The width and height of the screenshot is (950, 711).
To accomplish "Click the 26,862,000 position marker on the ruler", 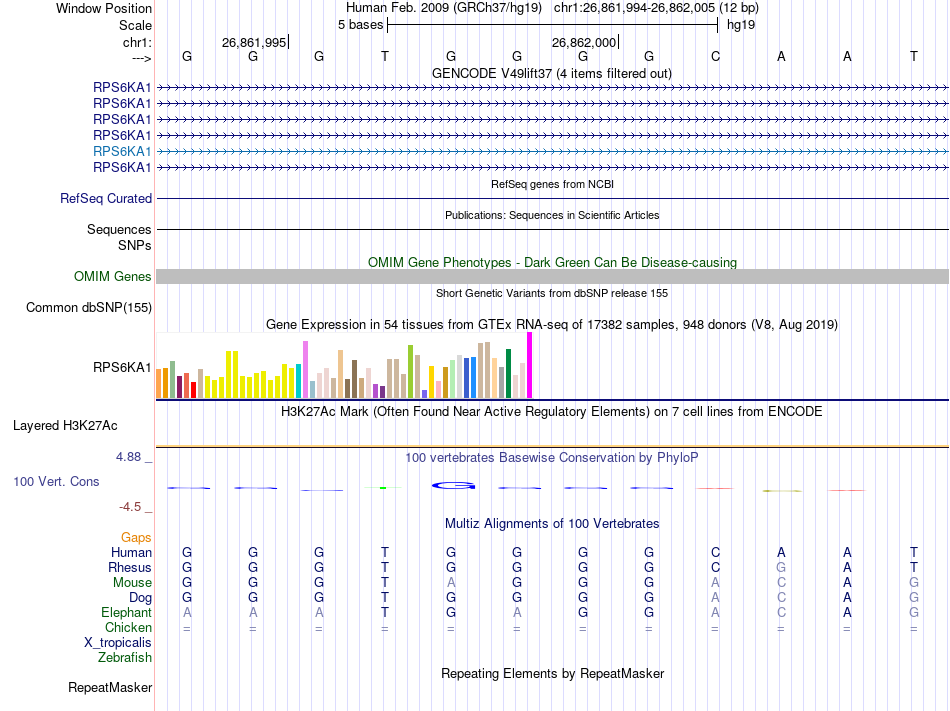I will click(x=584, y=42).
